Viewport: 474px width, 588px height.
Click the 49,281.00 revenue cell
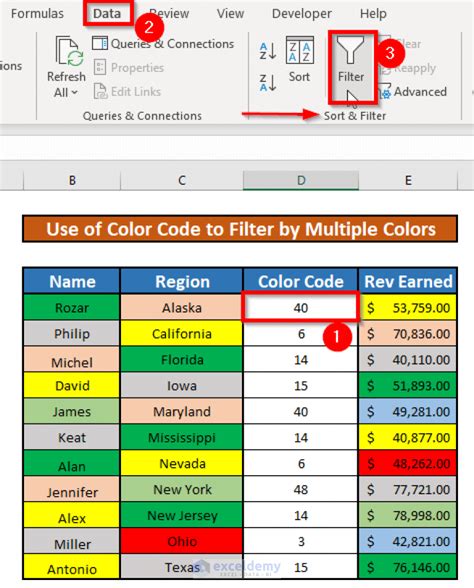coord(408,411)
